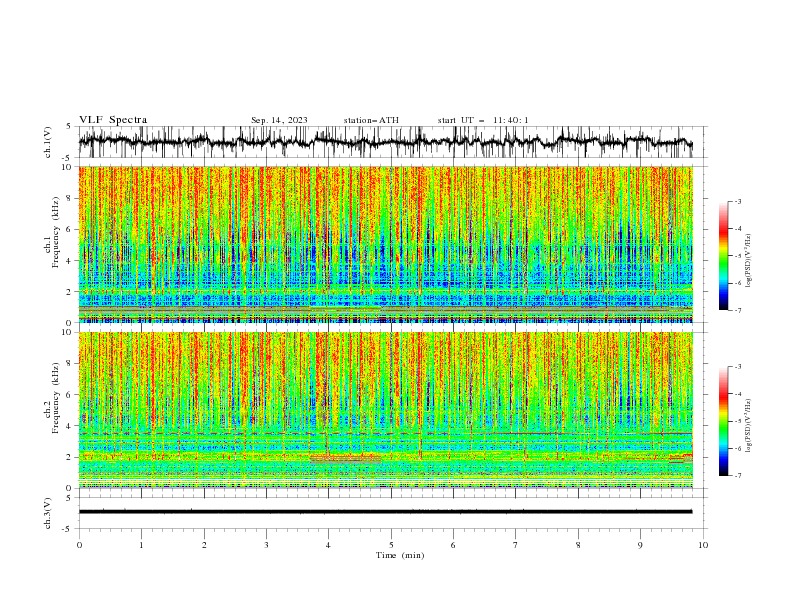The height and width of the screenshot is (612, 792).
Task: Click the "VLF Spectra" plot title
Action: pyautogui.click(x=113, y=120)
